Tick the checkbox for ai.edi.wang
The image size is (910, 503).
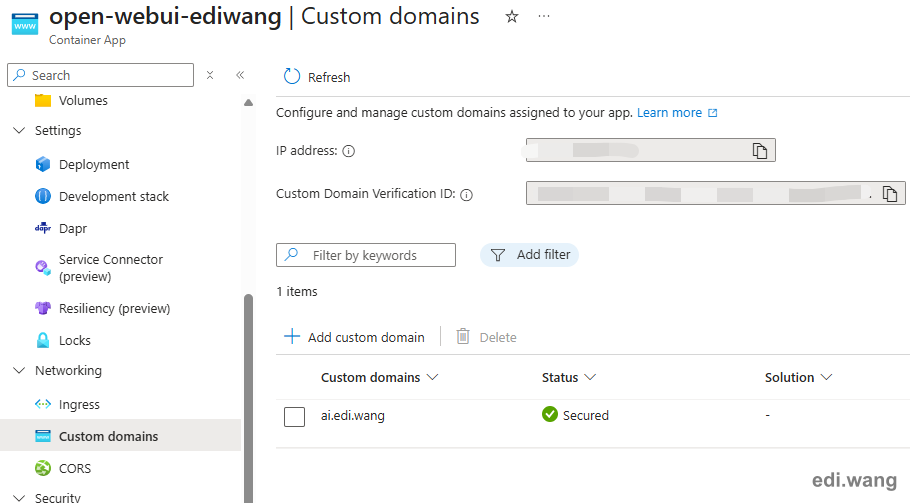pos(294,417)
